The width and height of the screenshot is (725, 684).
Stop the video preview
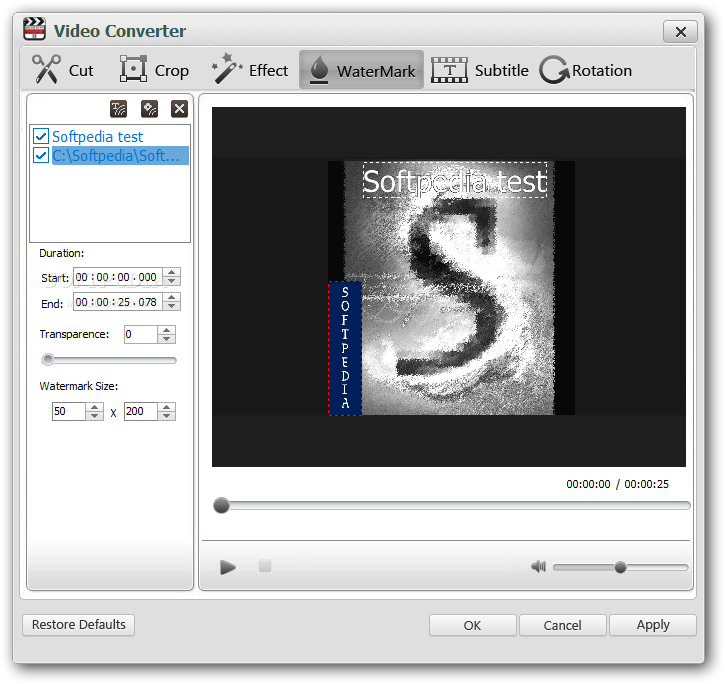(265, 566)
